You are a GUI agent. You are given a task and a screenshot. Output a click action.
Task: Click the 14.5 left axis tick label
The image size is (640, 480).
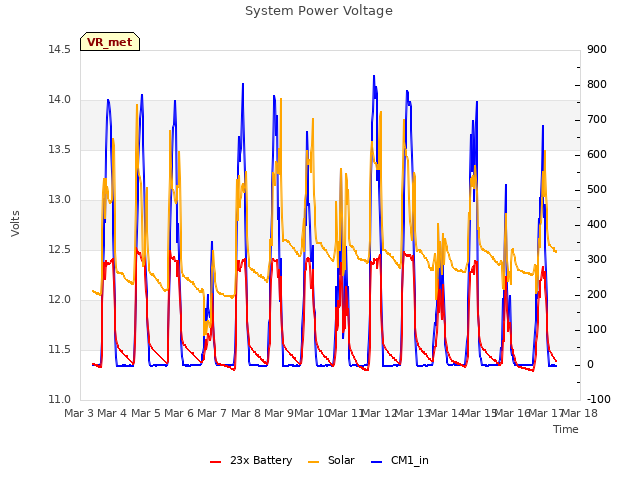tap(59, 49)
